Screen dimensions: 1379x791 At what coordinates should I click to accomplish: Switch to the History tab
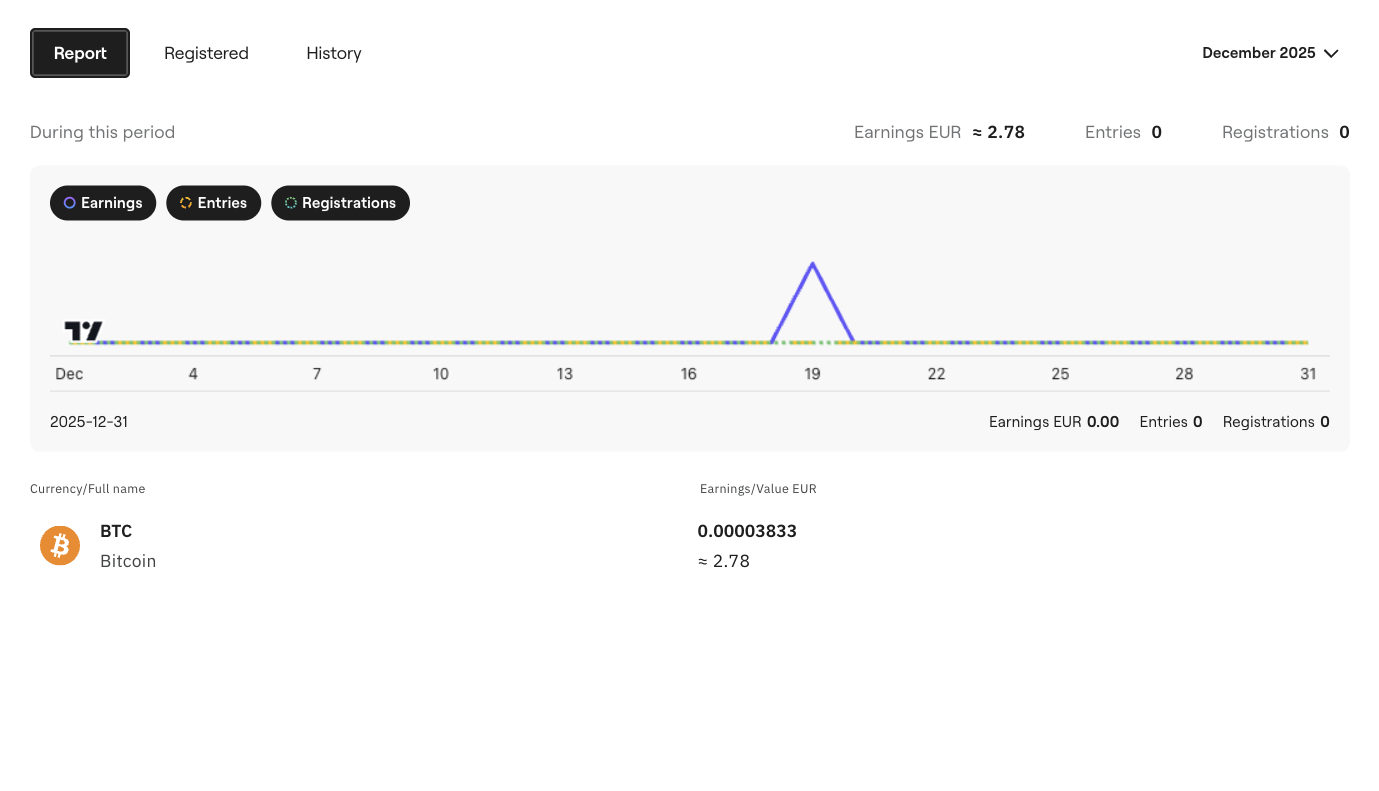(333, 53)
